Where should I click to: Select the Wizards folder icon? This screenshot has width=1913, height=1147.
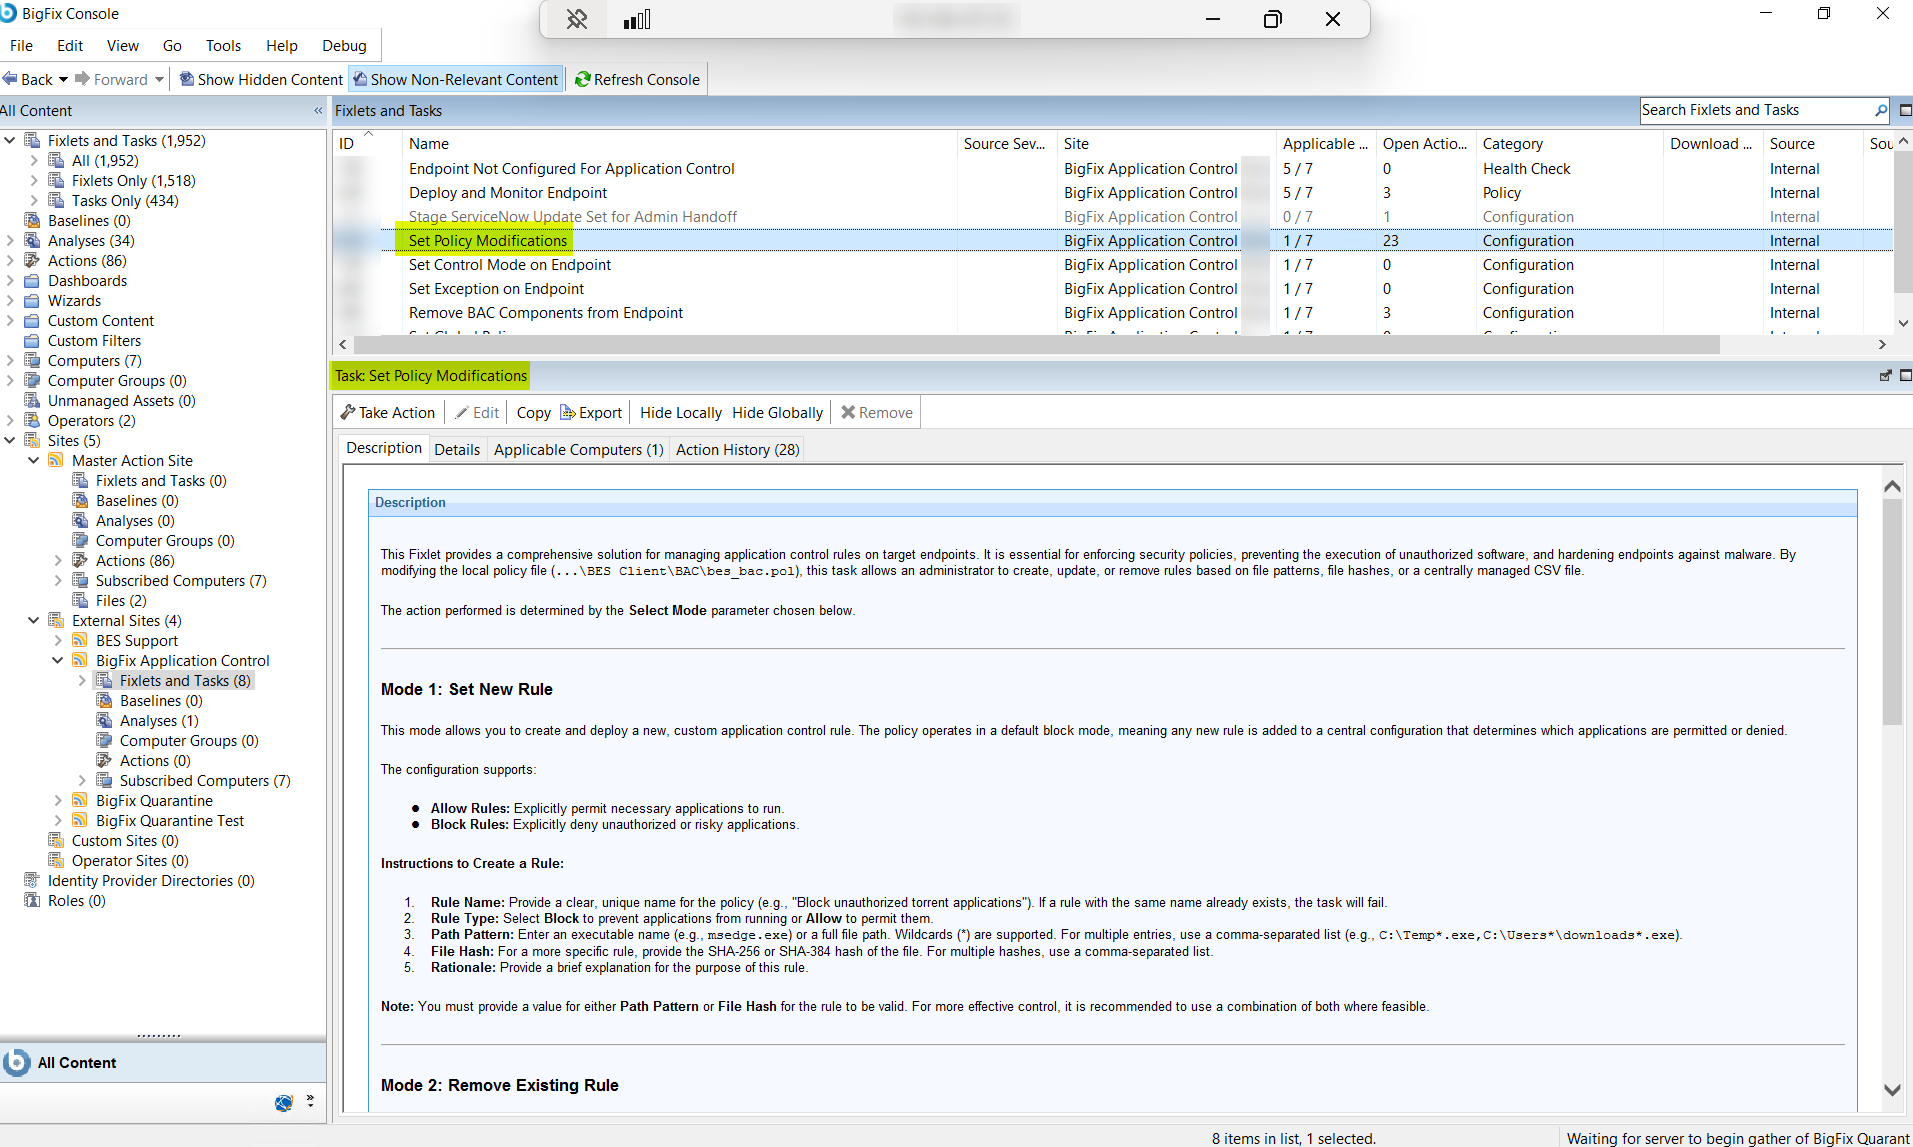32,301
